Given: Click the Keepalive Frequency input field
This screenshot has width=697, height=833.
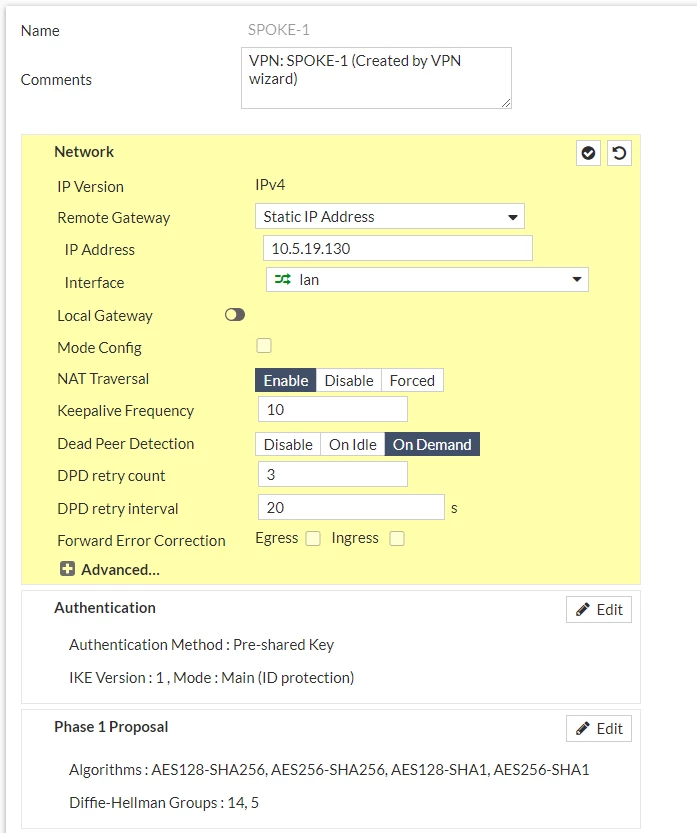Looking at the screenshot, I should (333, 410).
